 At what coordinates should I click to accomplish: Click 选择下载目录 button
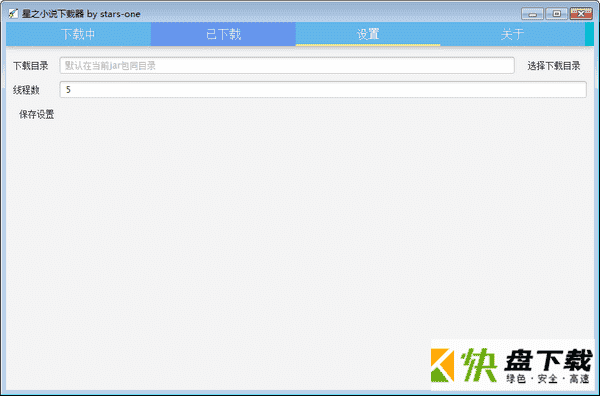tap(554, 66)
